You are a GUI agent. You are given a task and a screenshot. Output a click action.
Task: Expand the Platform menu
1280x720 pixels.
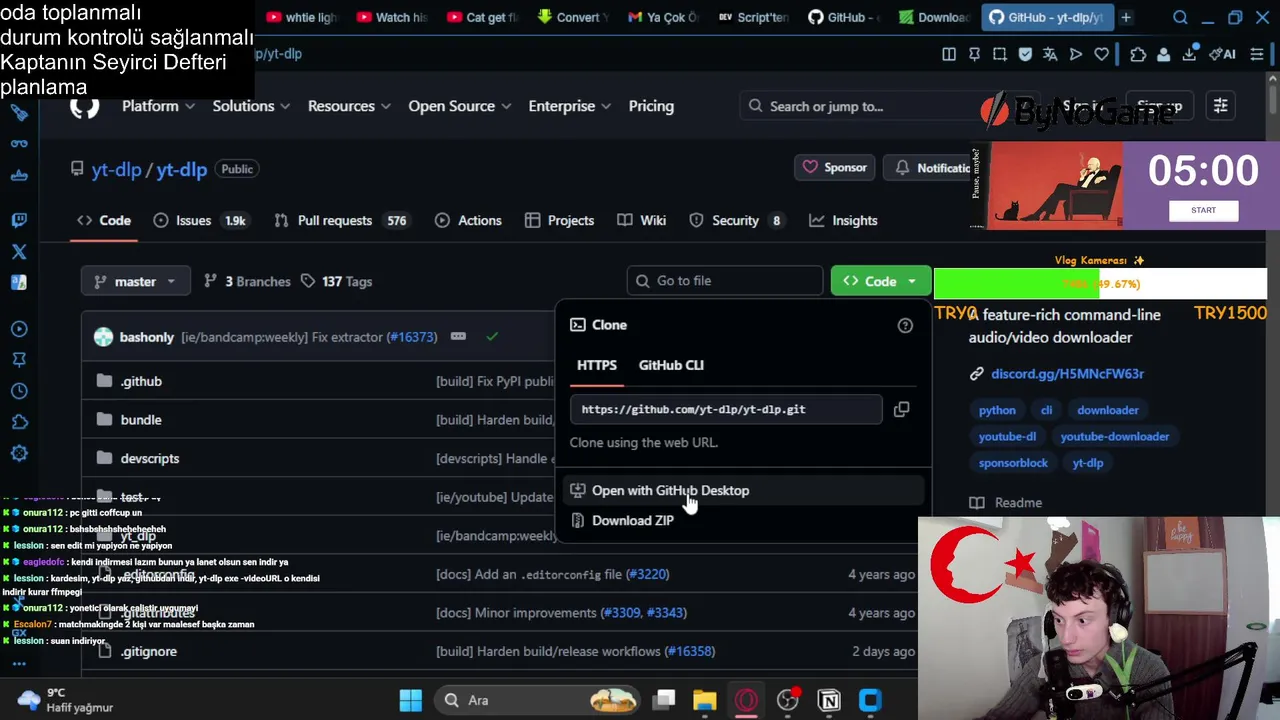click(158, 106)
